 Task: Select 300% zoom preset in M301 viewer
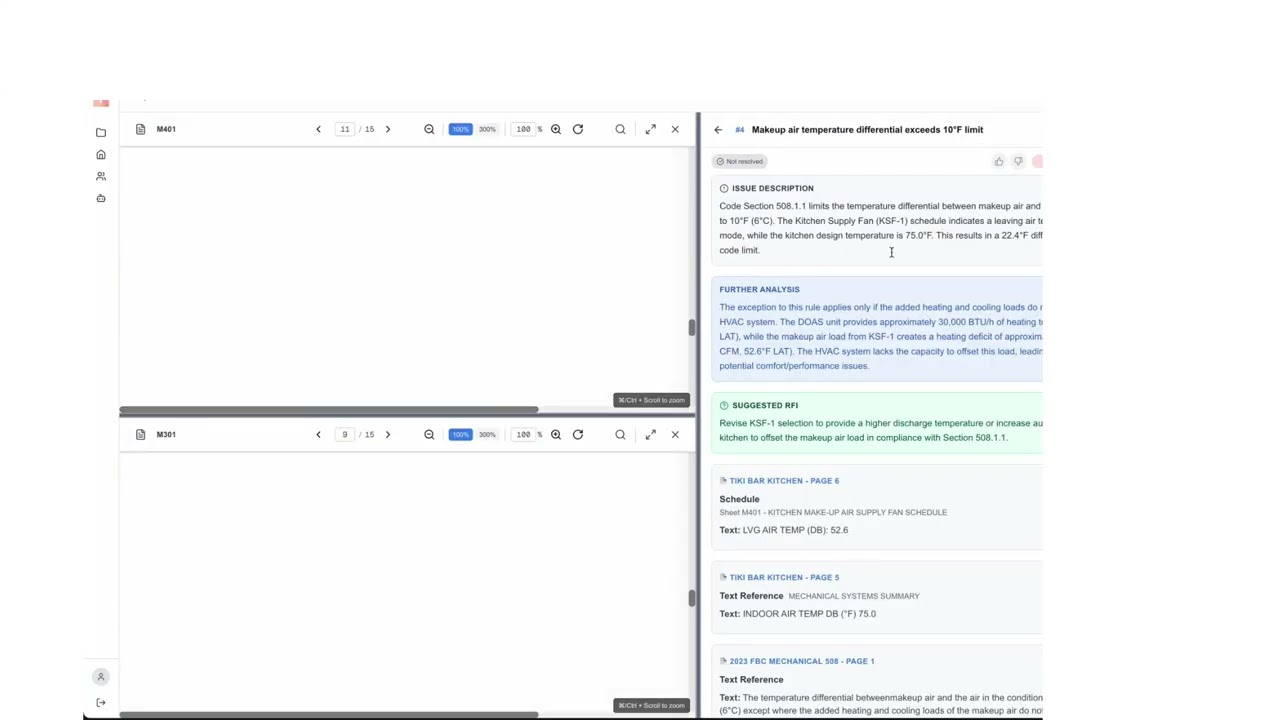487,434
